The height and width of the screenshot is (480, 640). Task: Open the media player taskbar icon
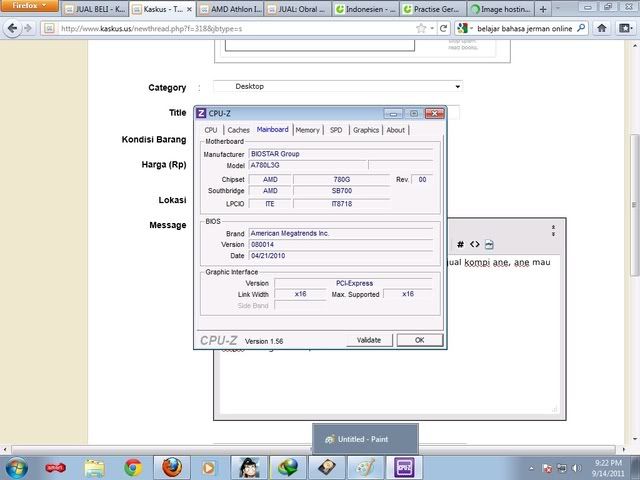point(209,468)
